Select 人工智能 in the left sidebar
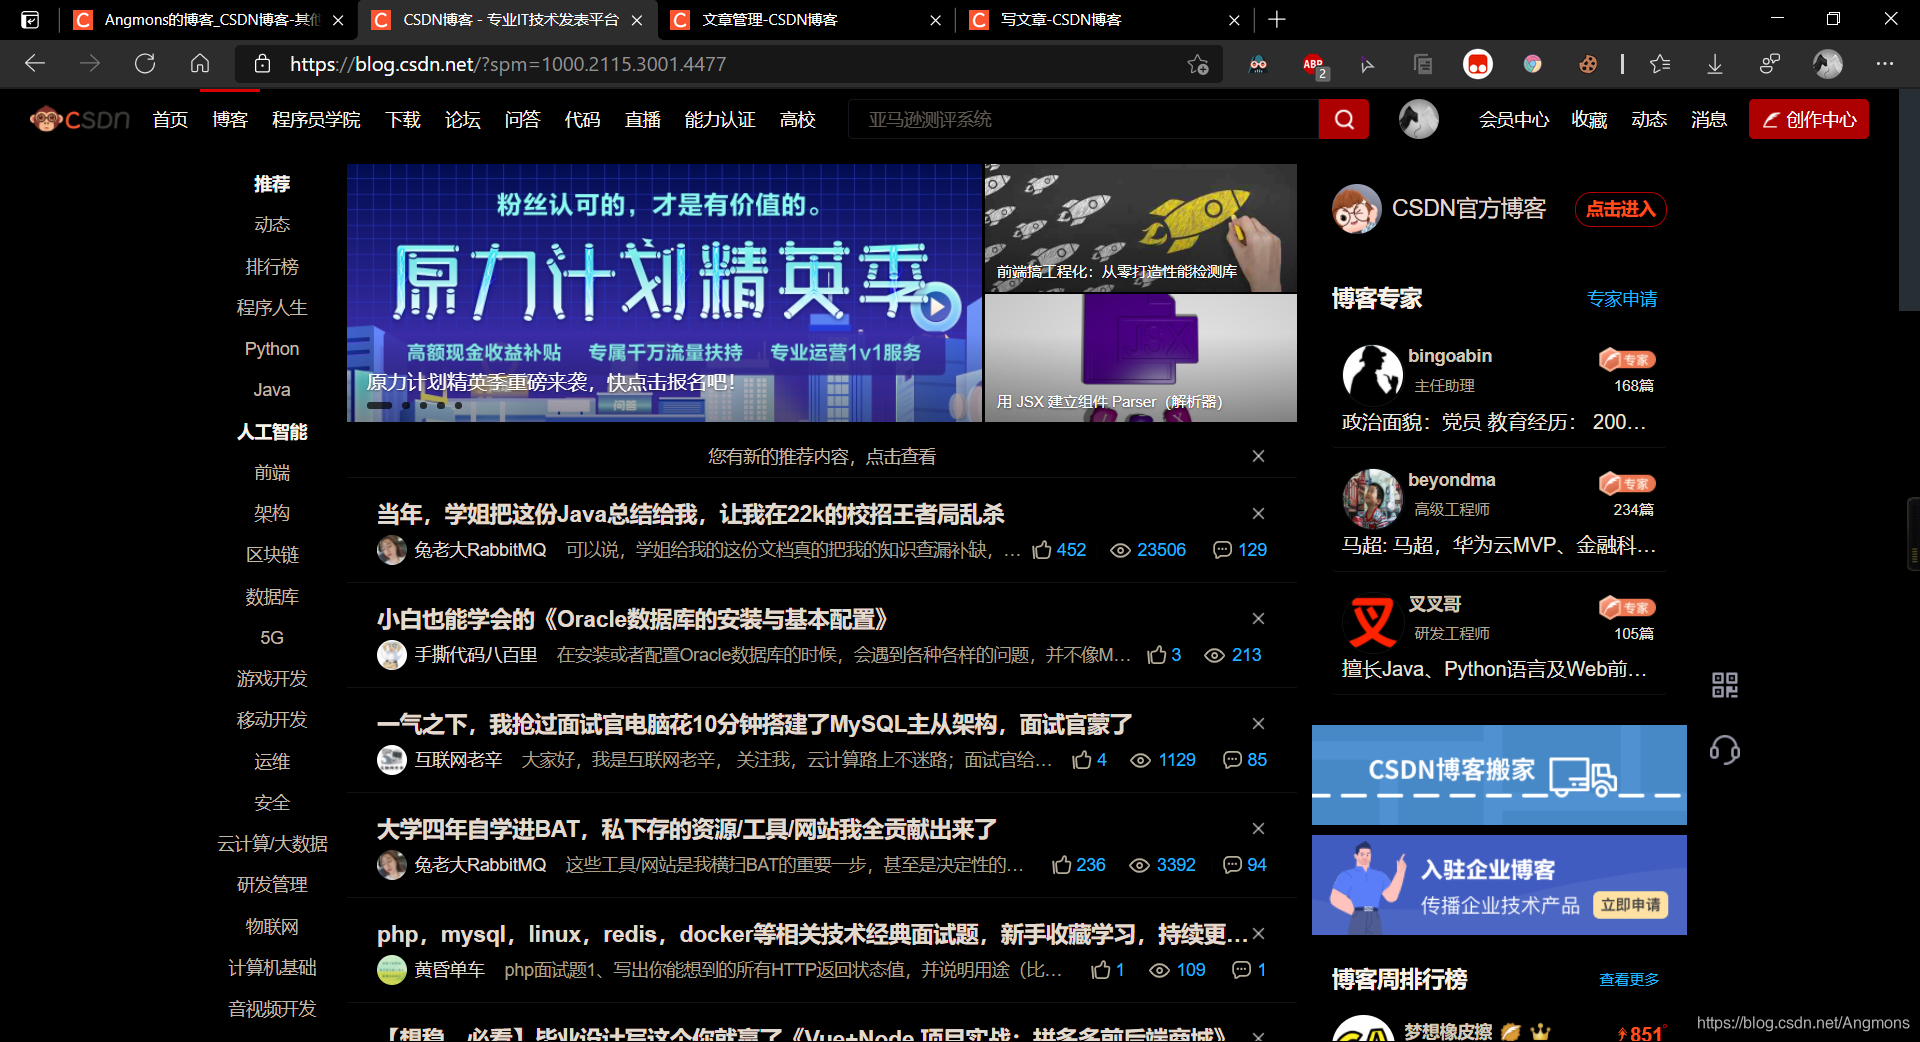1920x1042 pixels. point(272,431)
